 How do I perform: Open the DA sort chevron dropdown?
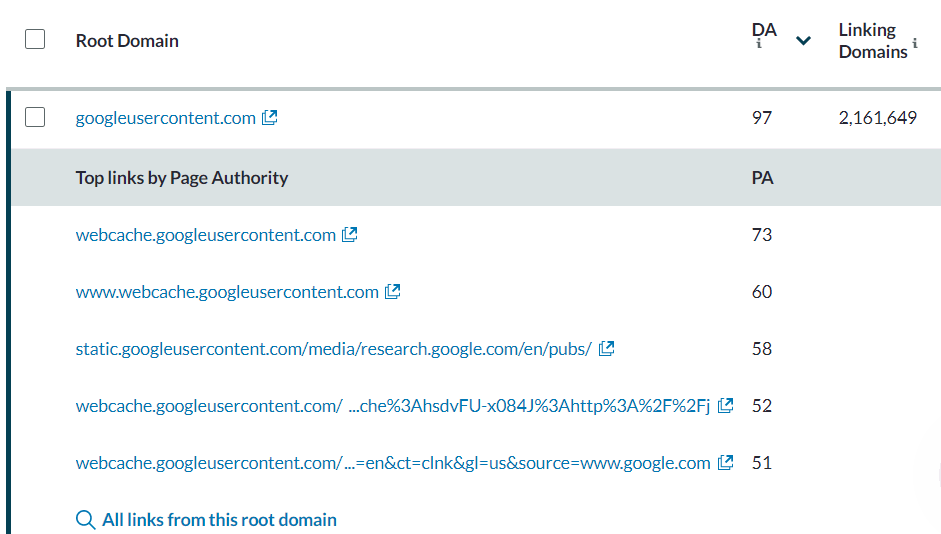click(x=802, y=41)
